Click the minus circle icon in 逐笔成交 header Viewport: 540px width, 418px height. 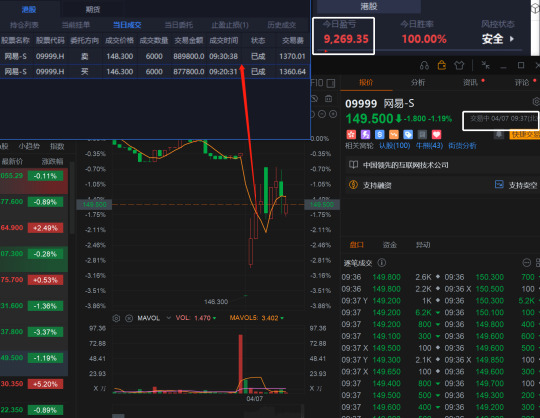coord(527,263)
